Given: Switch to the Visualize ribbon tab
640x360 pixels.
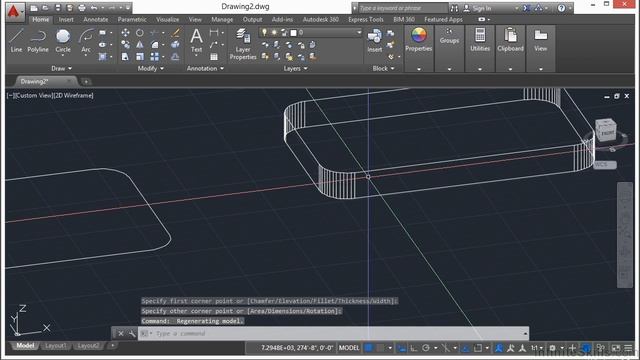Looking at the screenshot, I should click(x=168, y=19).
